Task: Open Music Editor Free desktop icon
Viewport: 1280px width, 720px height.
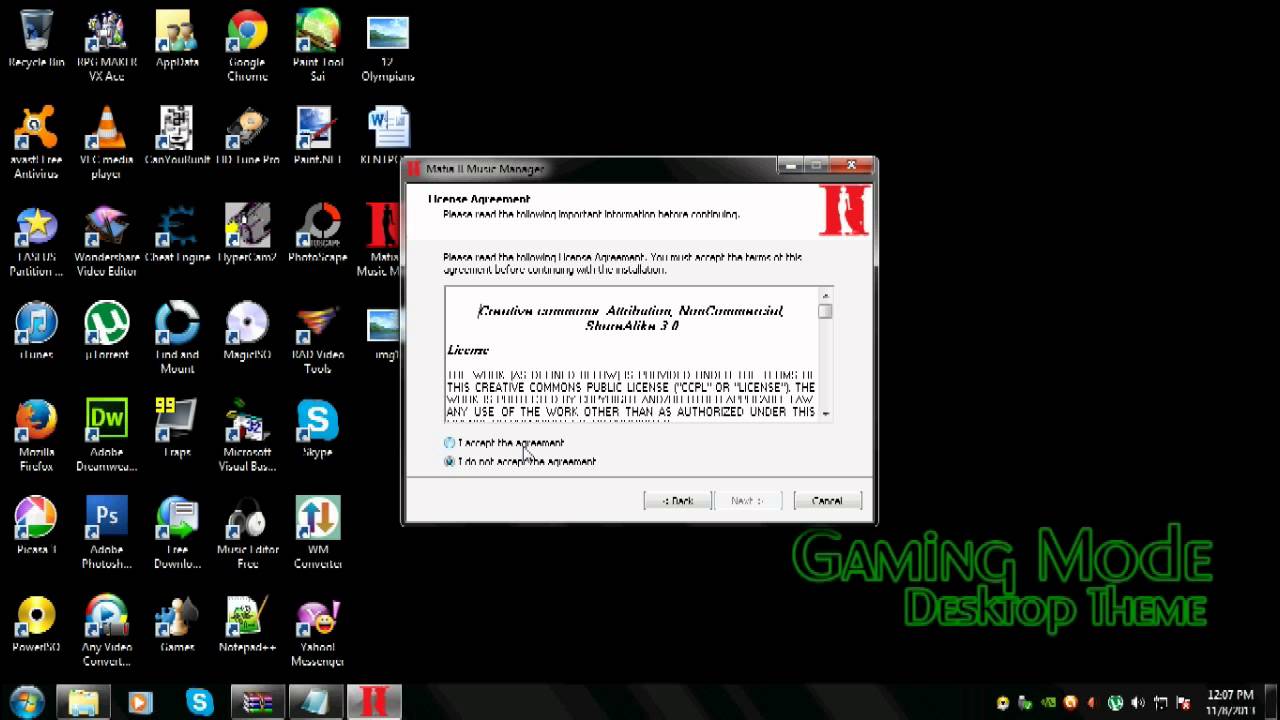Action: tap(247, 533)
